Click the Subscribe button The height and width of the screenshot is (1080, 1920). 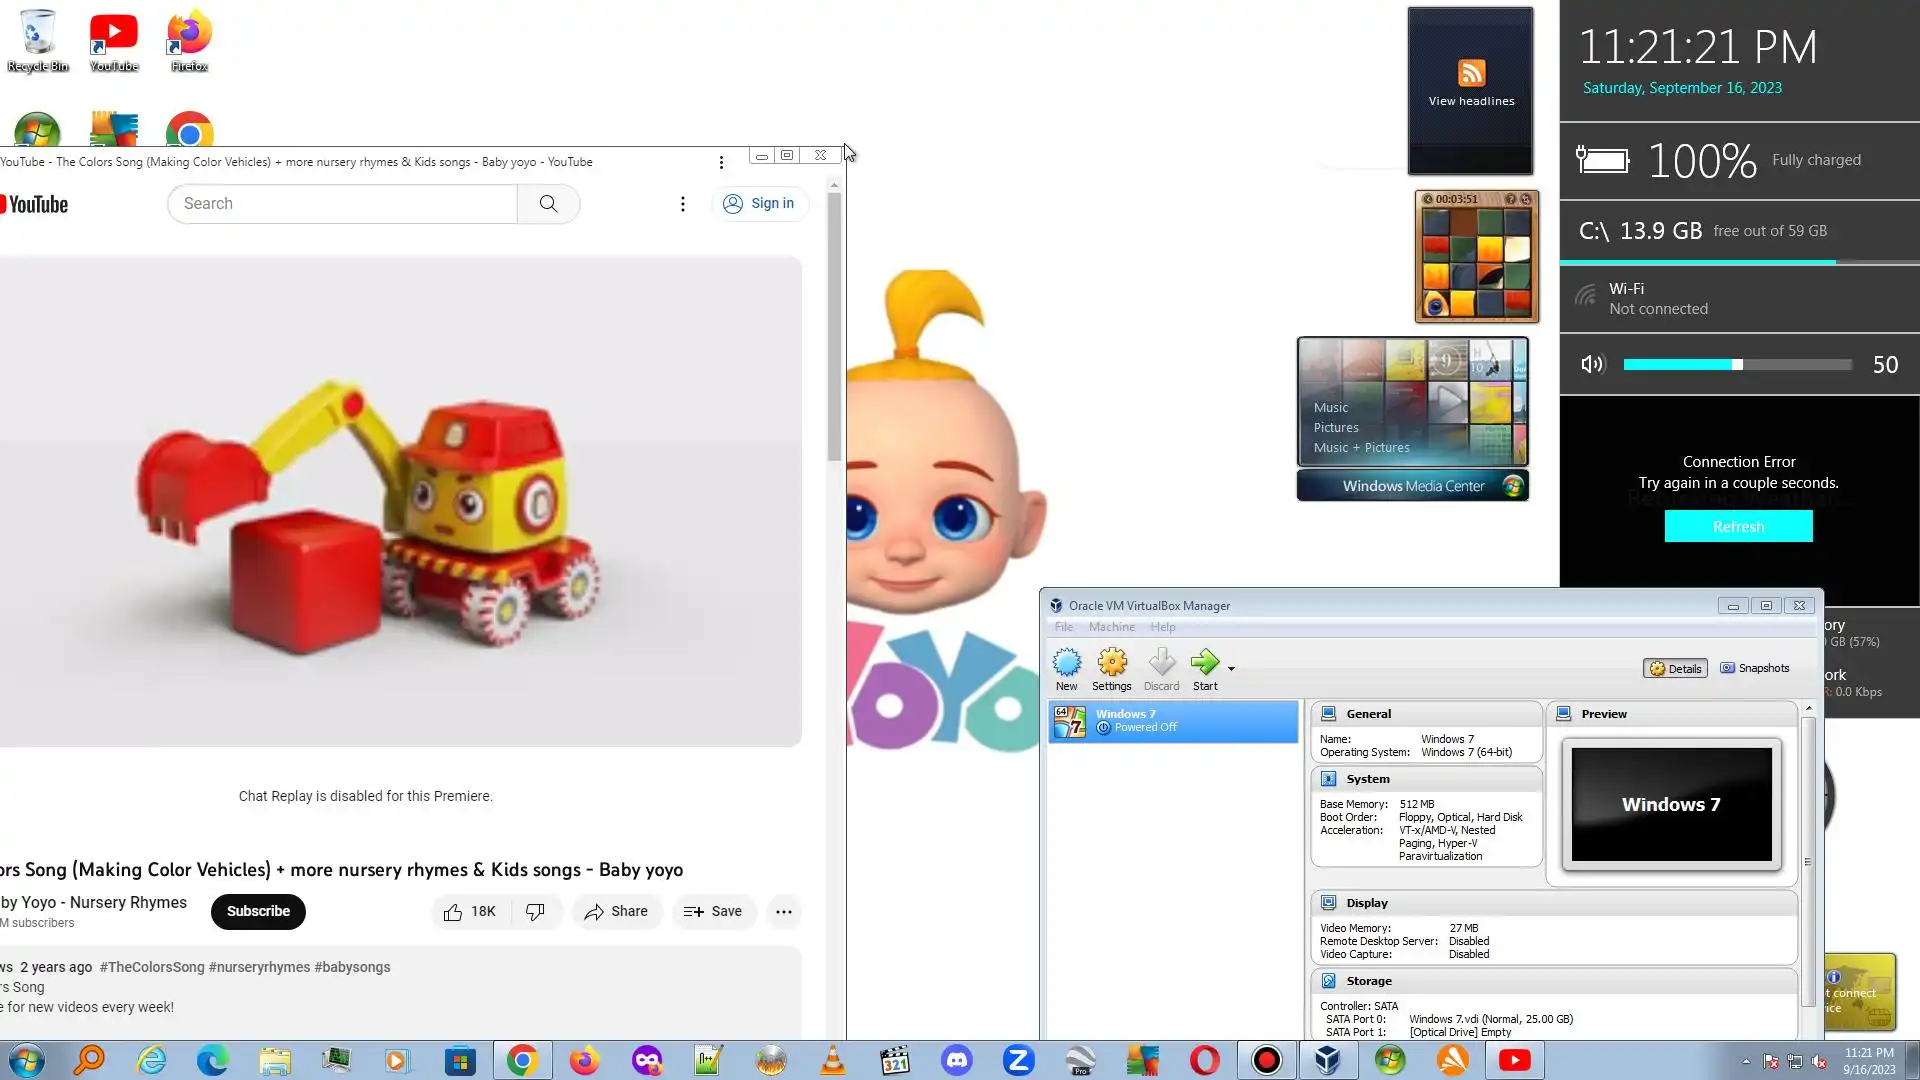(258, 912)
